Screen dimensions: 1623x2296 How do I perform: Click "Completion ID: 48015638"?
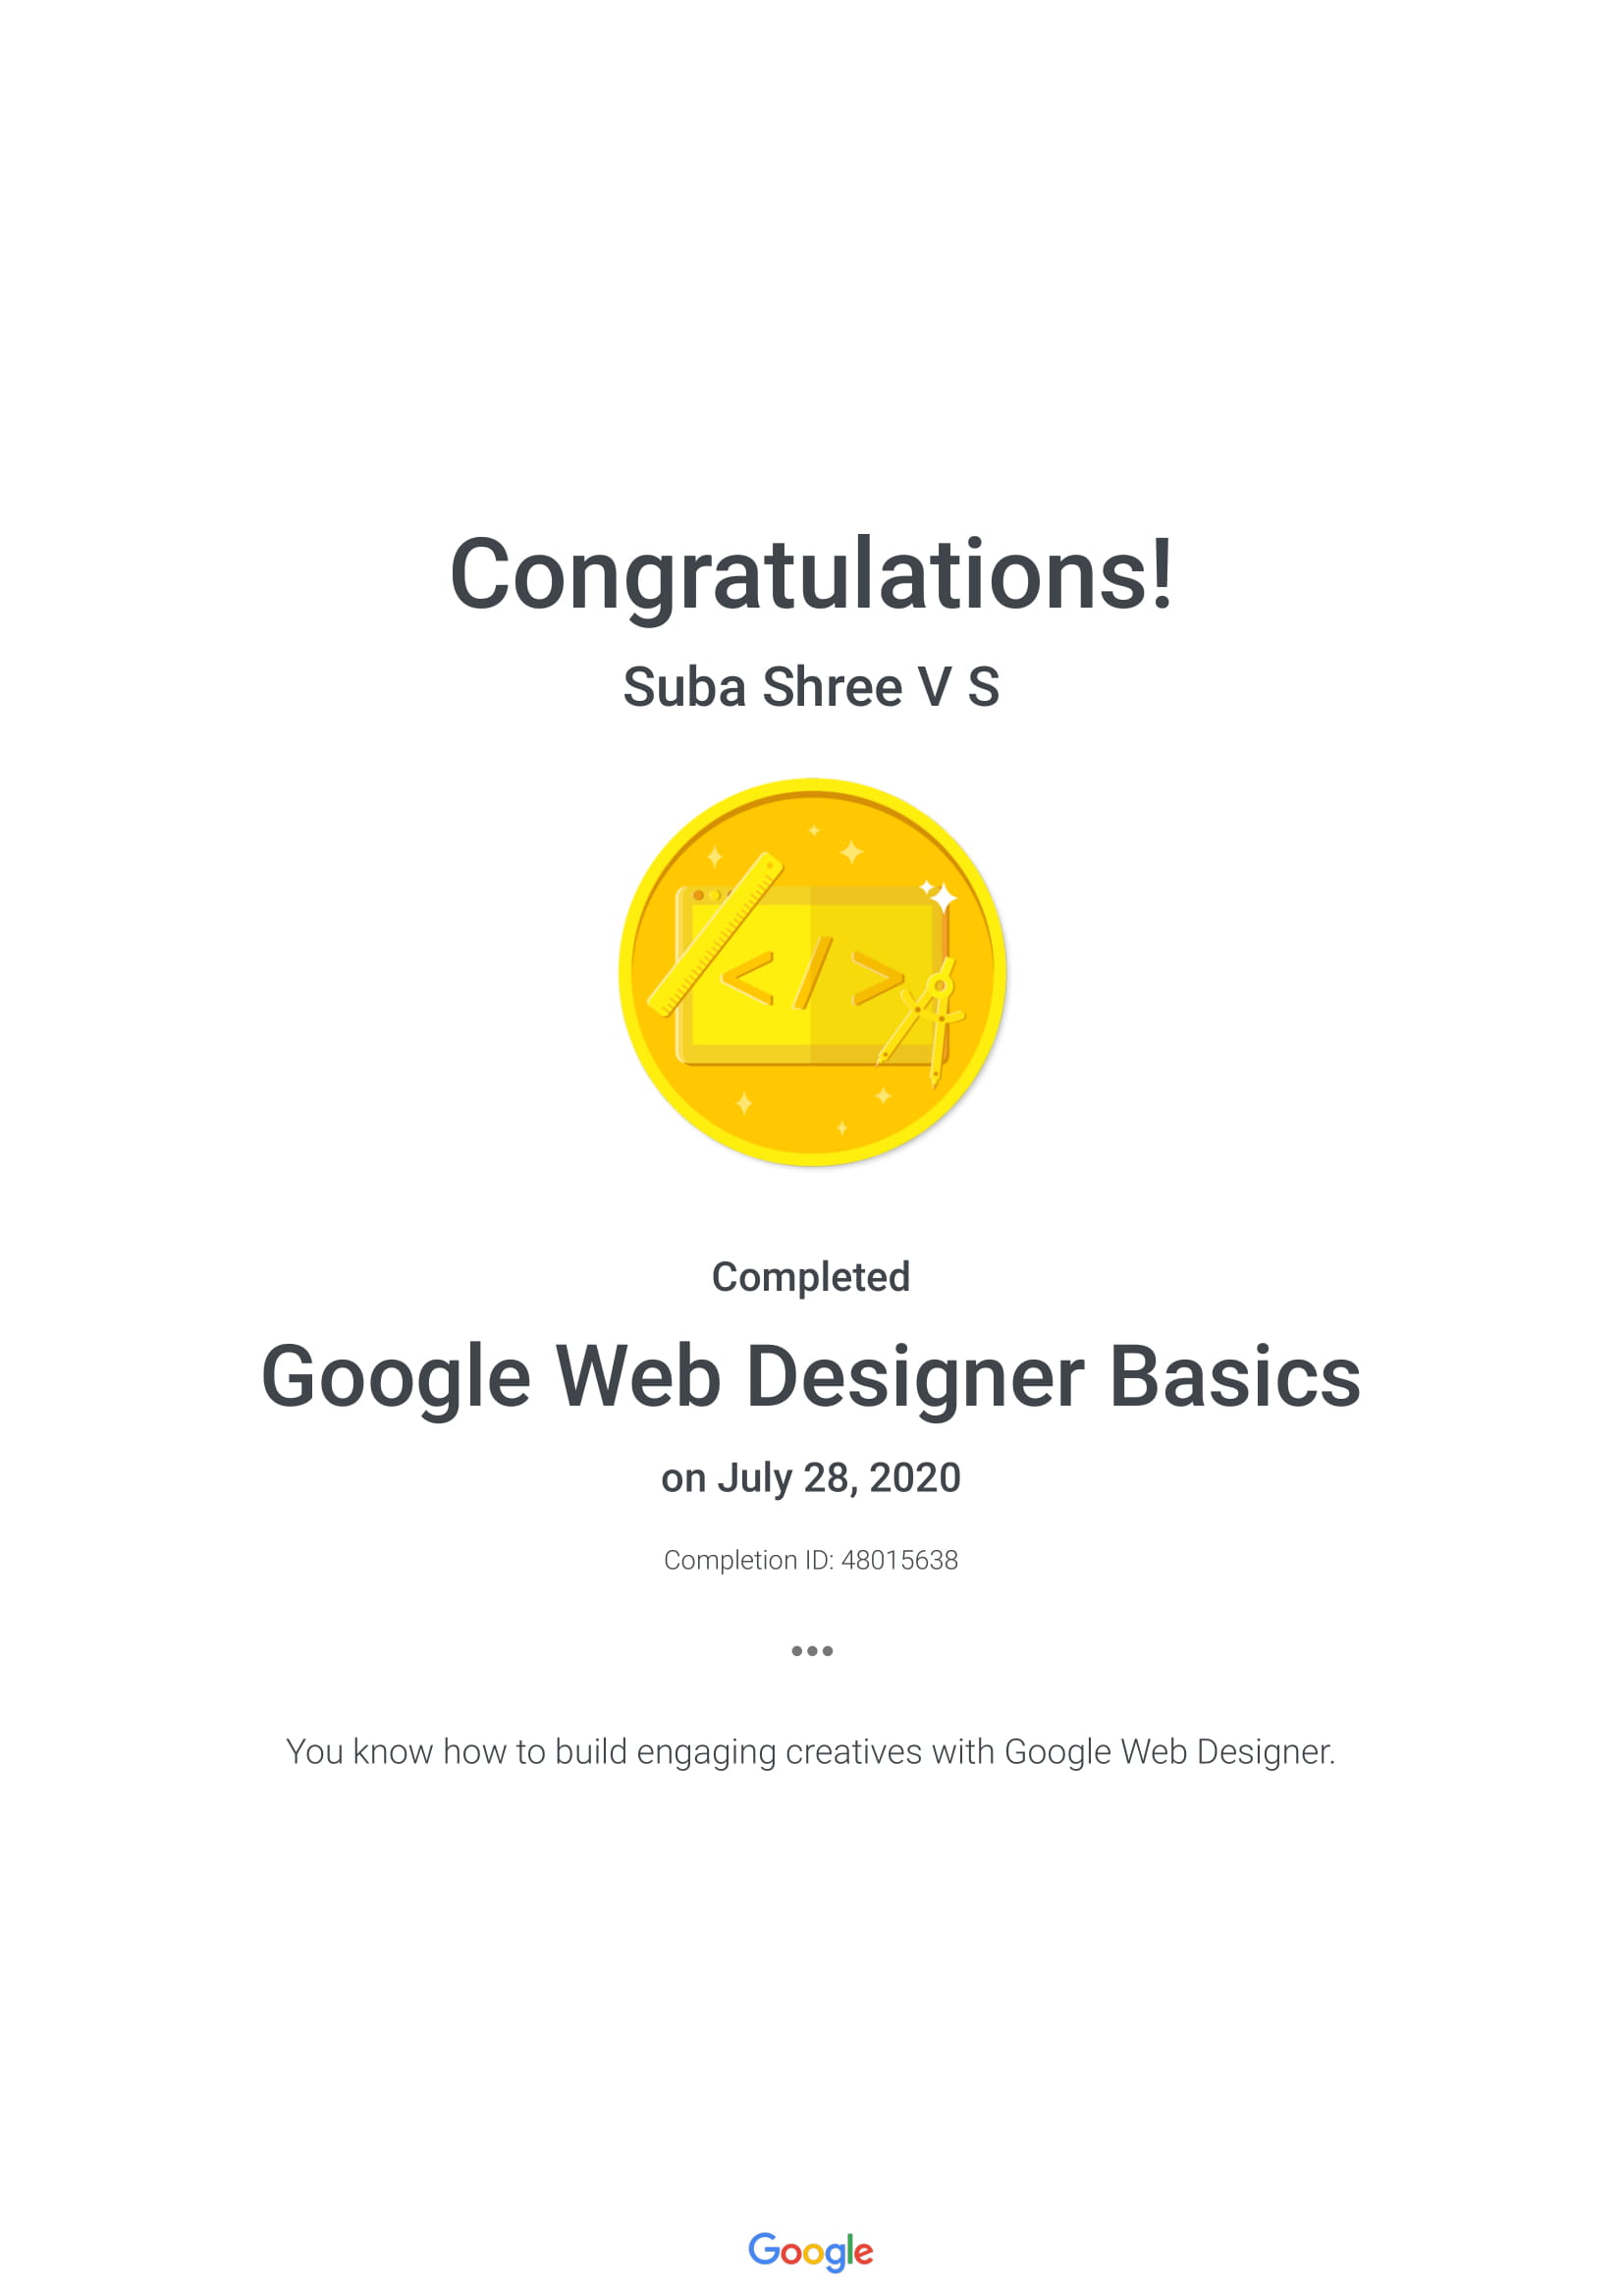click(811, 1561)
